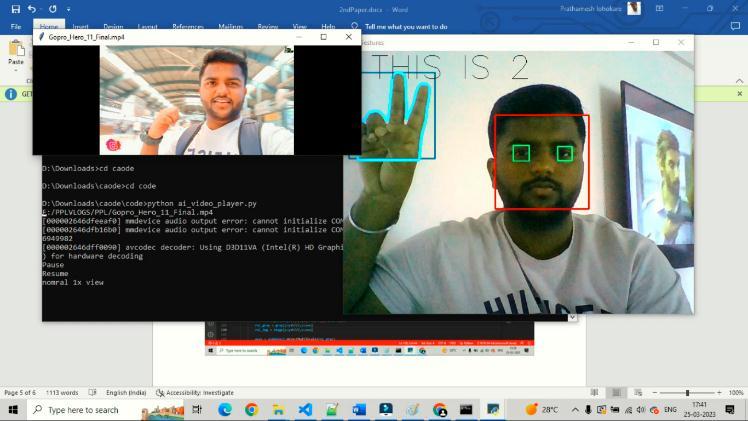Open File Explorer from the taskbar

tap(278, 410)
